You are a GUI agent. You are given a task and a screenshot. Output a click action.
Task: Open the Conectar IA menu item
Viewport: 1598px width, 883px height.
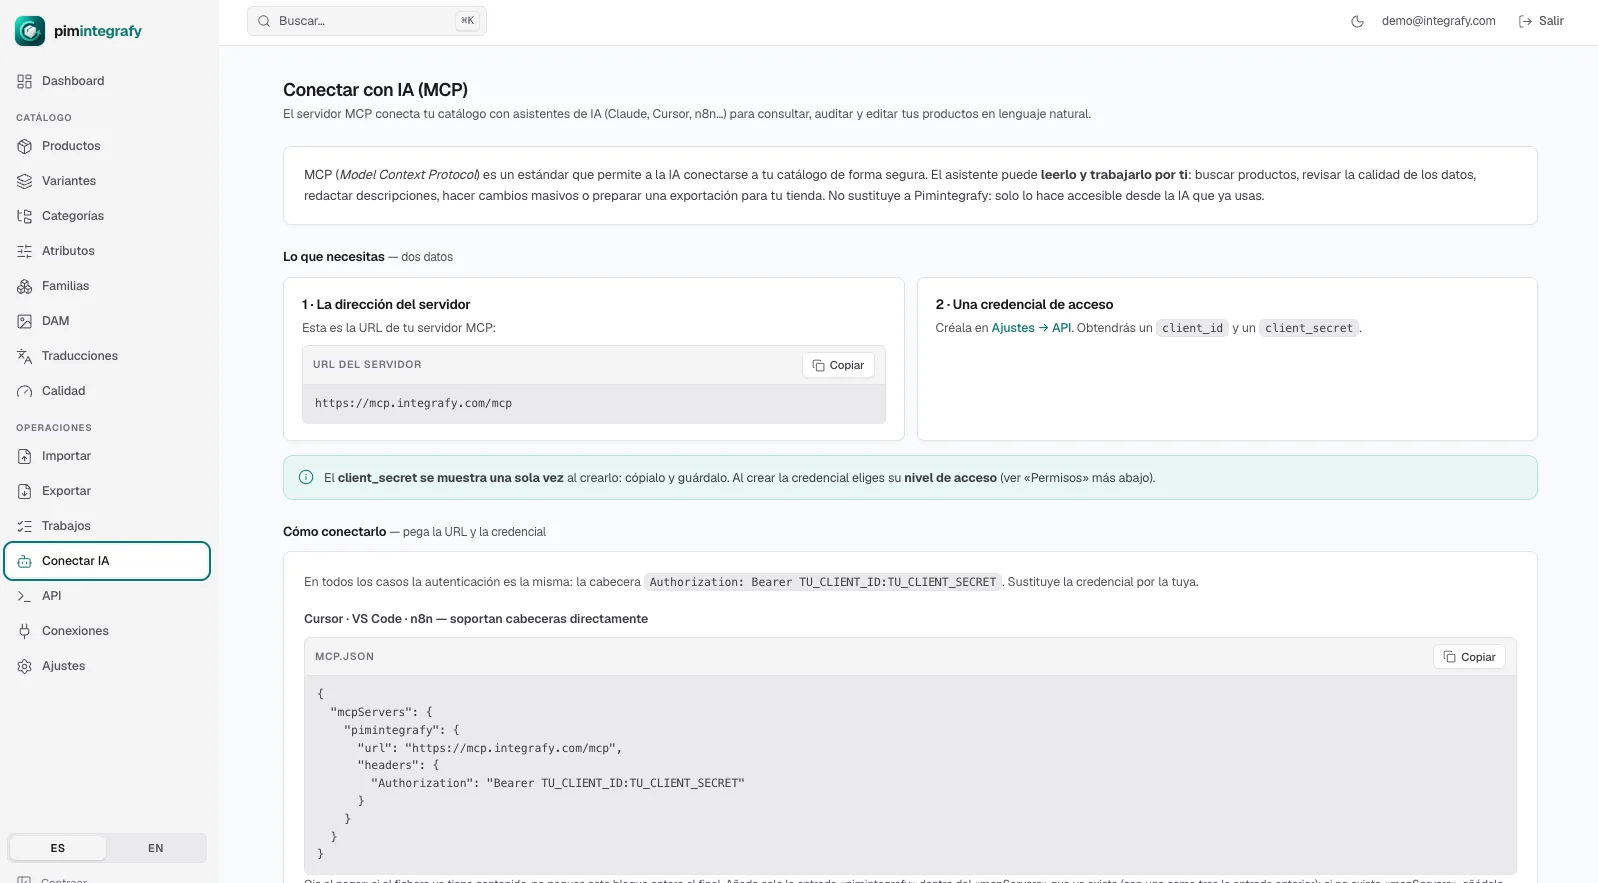(x=107, y=561)
